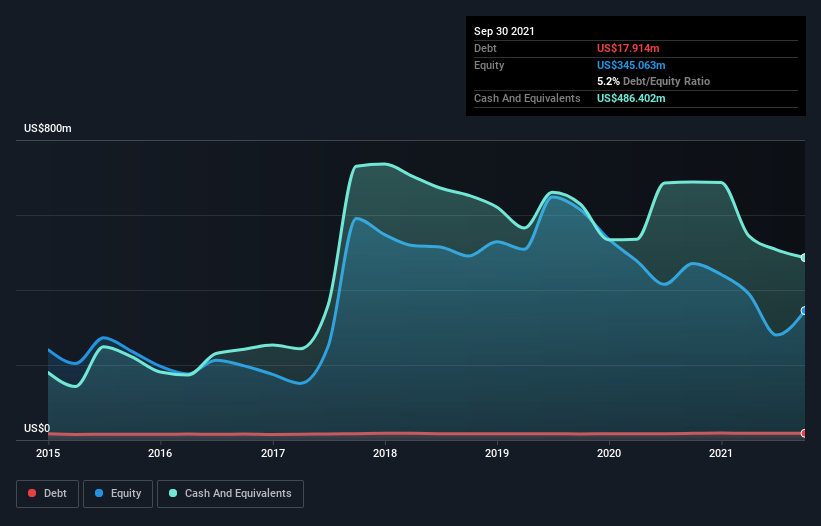This screenshot has height=526, width=821.
Task: Select the 2020 x-axis label
Action: pos(609,453)
